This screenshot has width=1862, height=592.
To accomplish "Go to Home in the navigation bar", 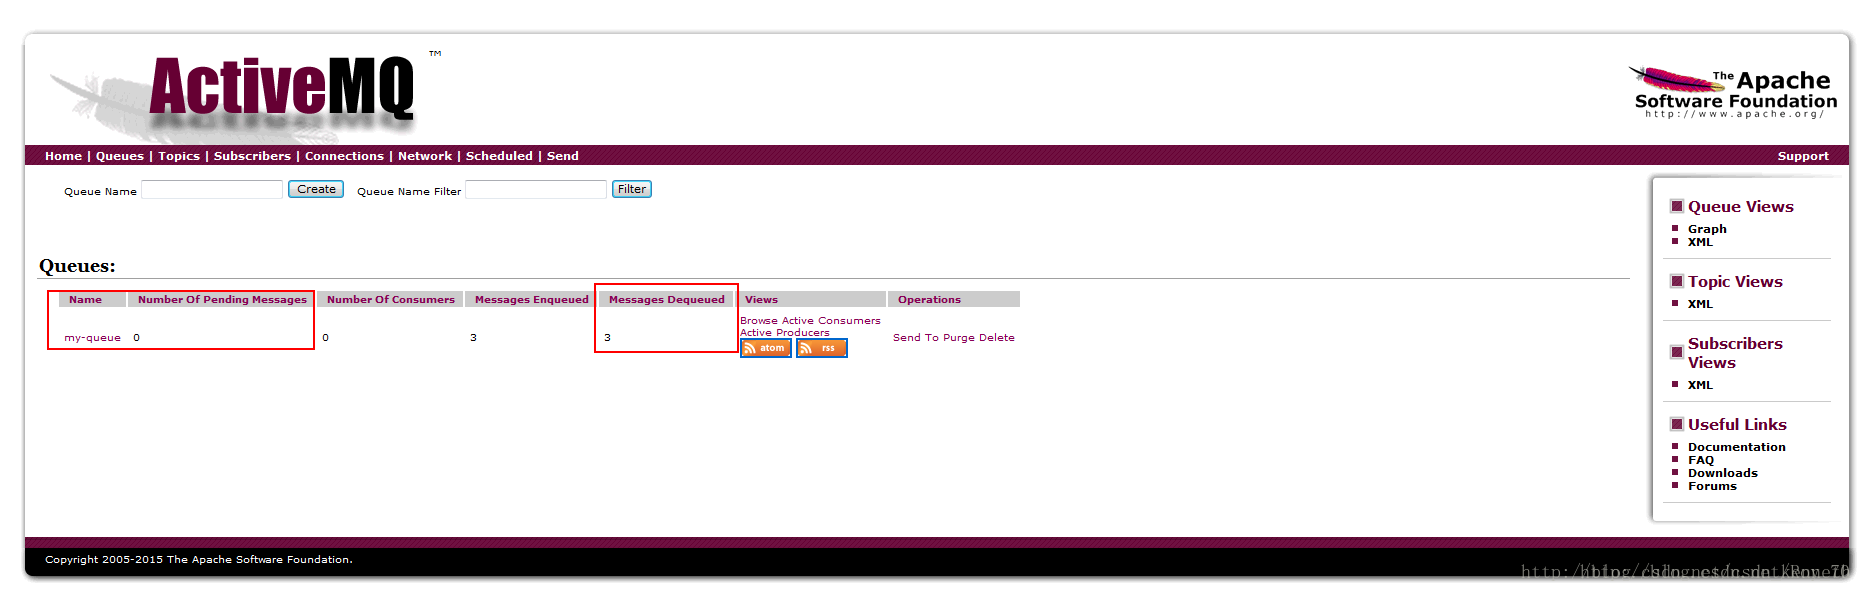I will pyautogui.click(x=63, y=156).
